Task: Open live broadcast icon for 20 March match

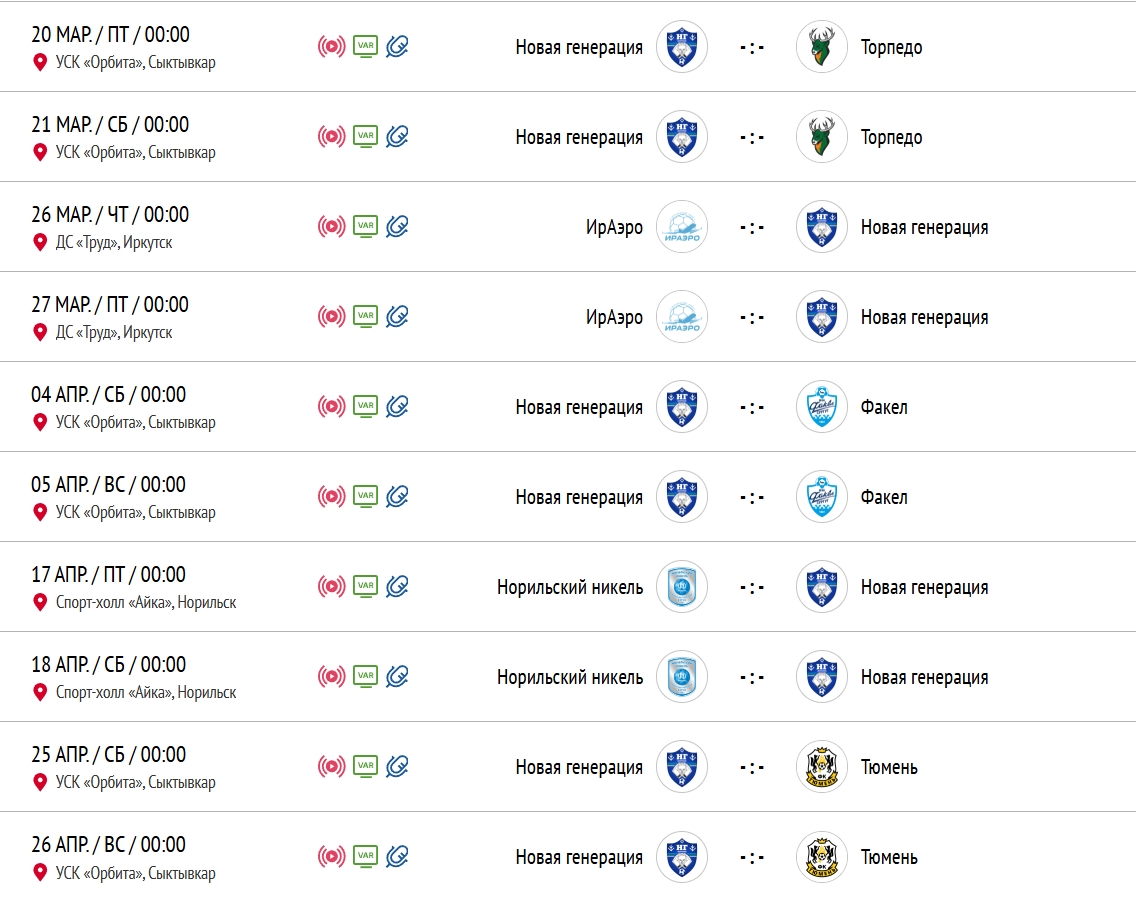Action: 331,47
